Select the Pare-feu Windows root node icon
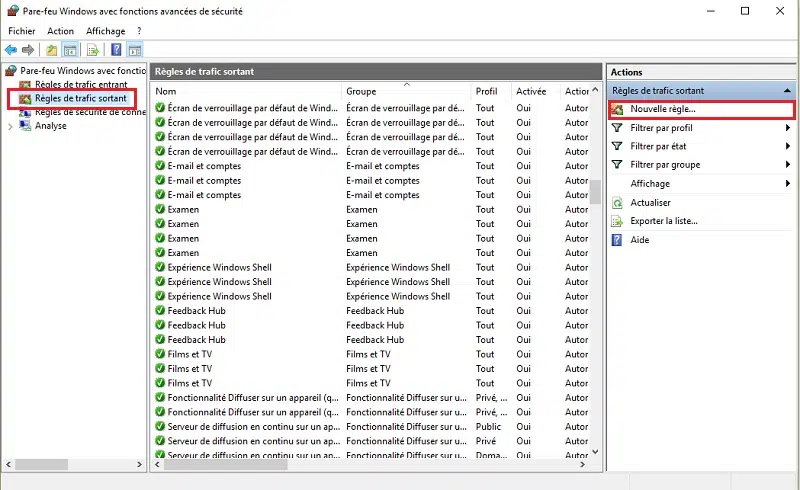The height and width of the screenshot is (490, 800). (11, 70)
